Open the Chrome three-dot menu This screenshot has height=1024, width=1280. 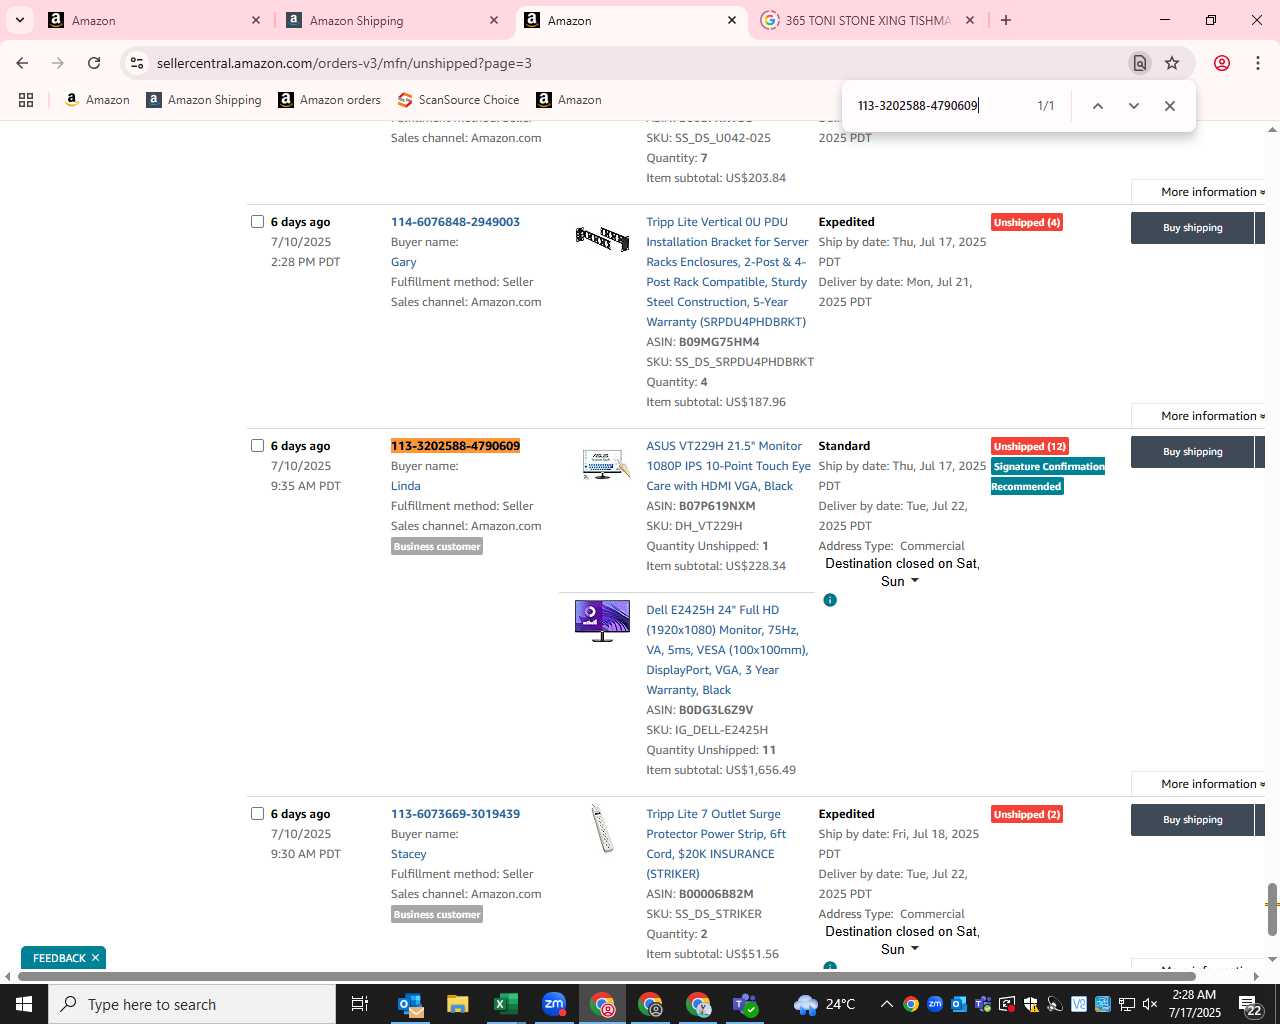coord(1257,63)
